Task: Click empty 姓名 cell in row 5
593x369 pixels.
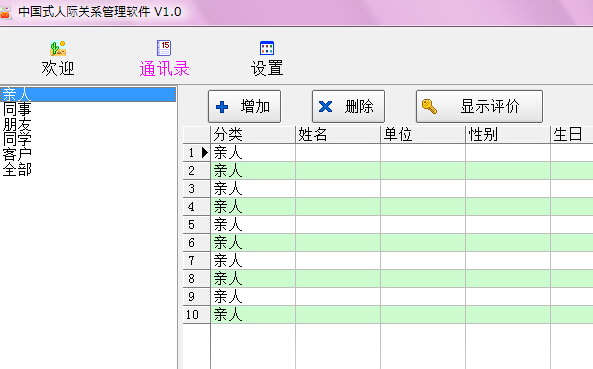Action: click(338, 225)
